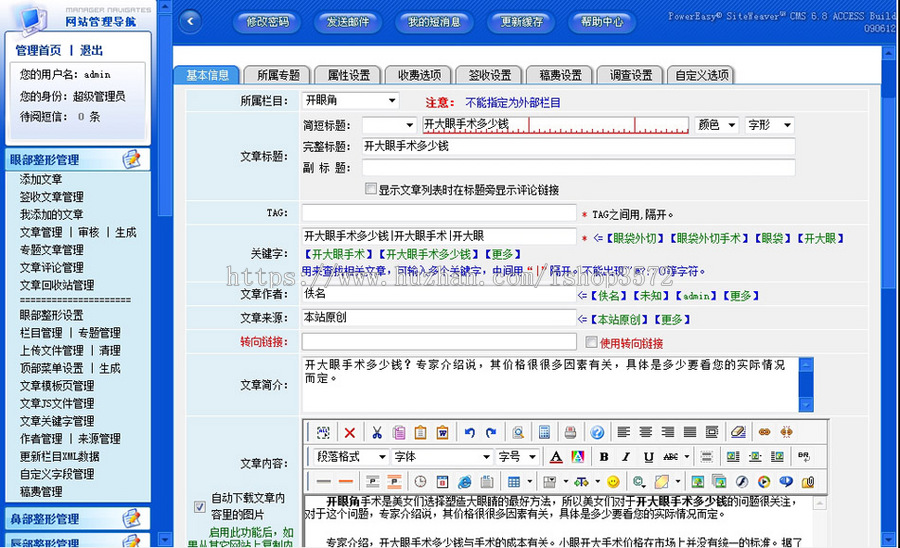Click the eraser remove-format icon

738,432
